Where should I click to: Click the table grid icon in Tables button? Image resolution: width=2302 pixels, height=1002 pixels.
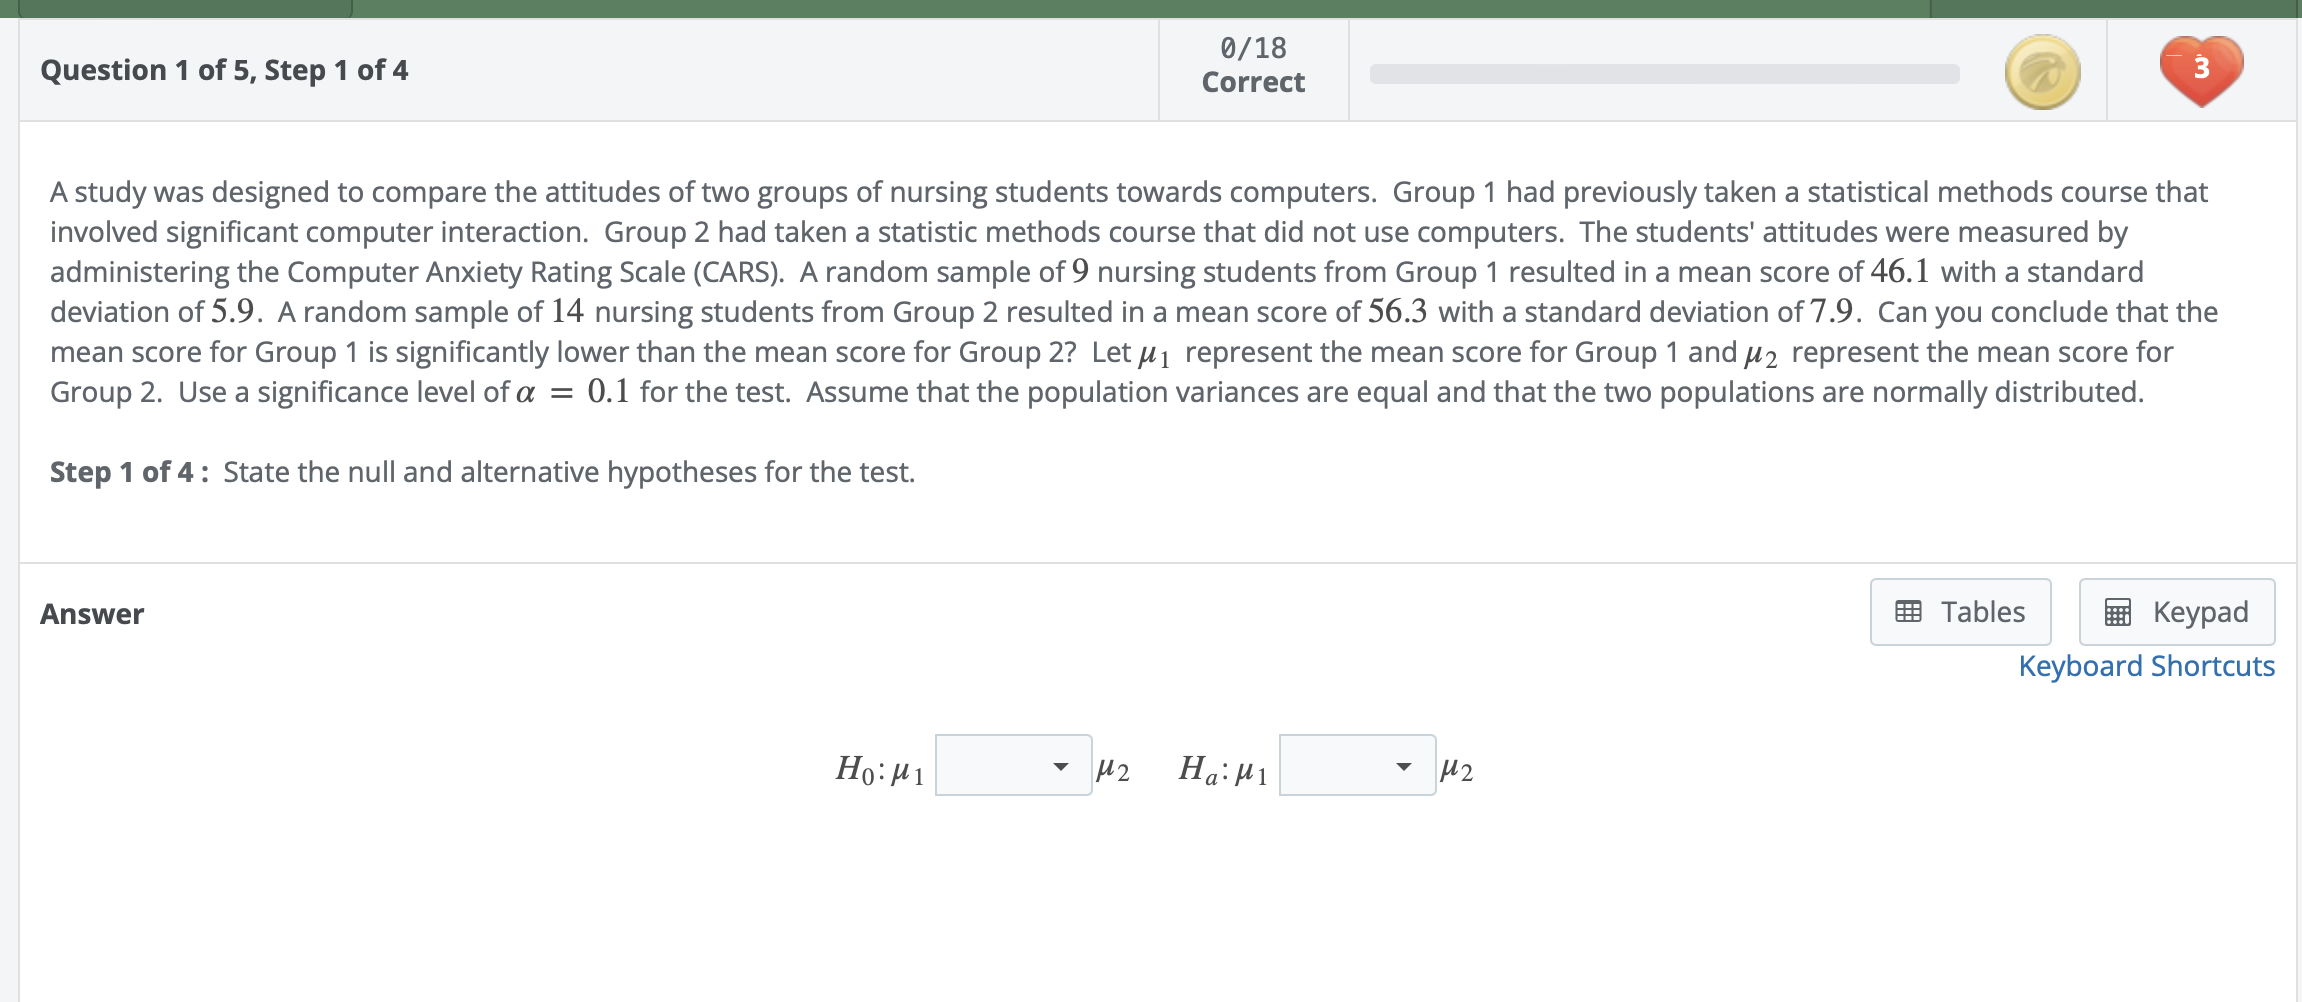coord(1908,611)
